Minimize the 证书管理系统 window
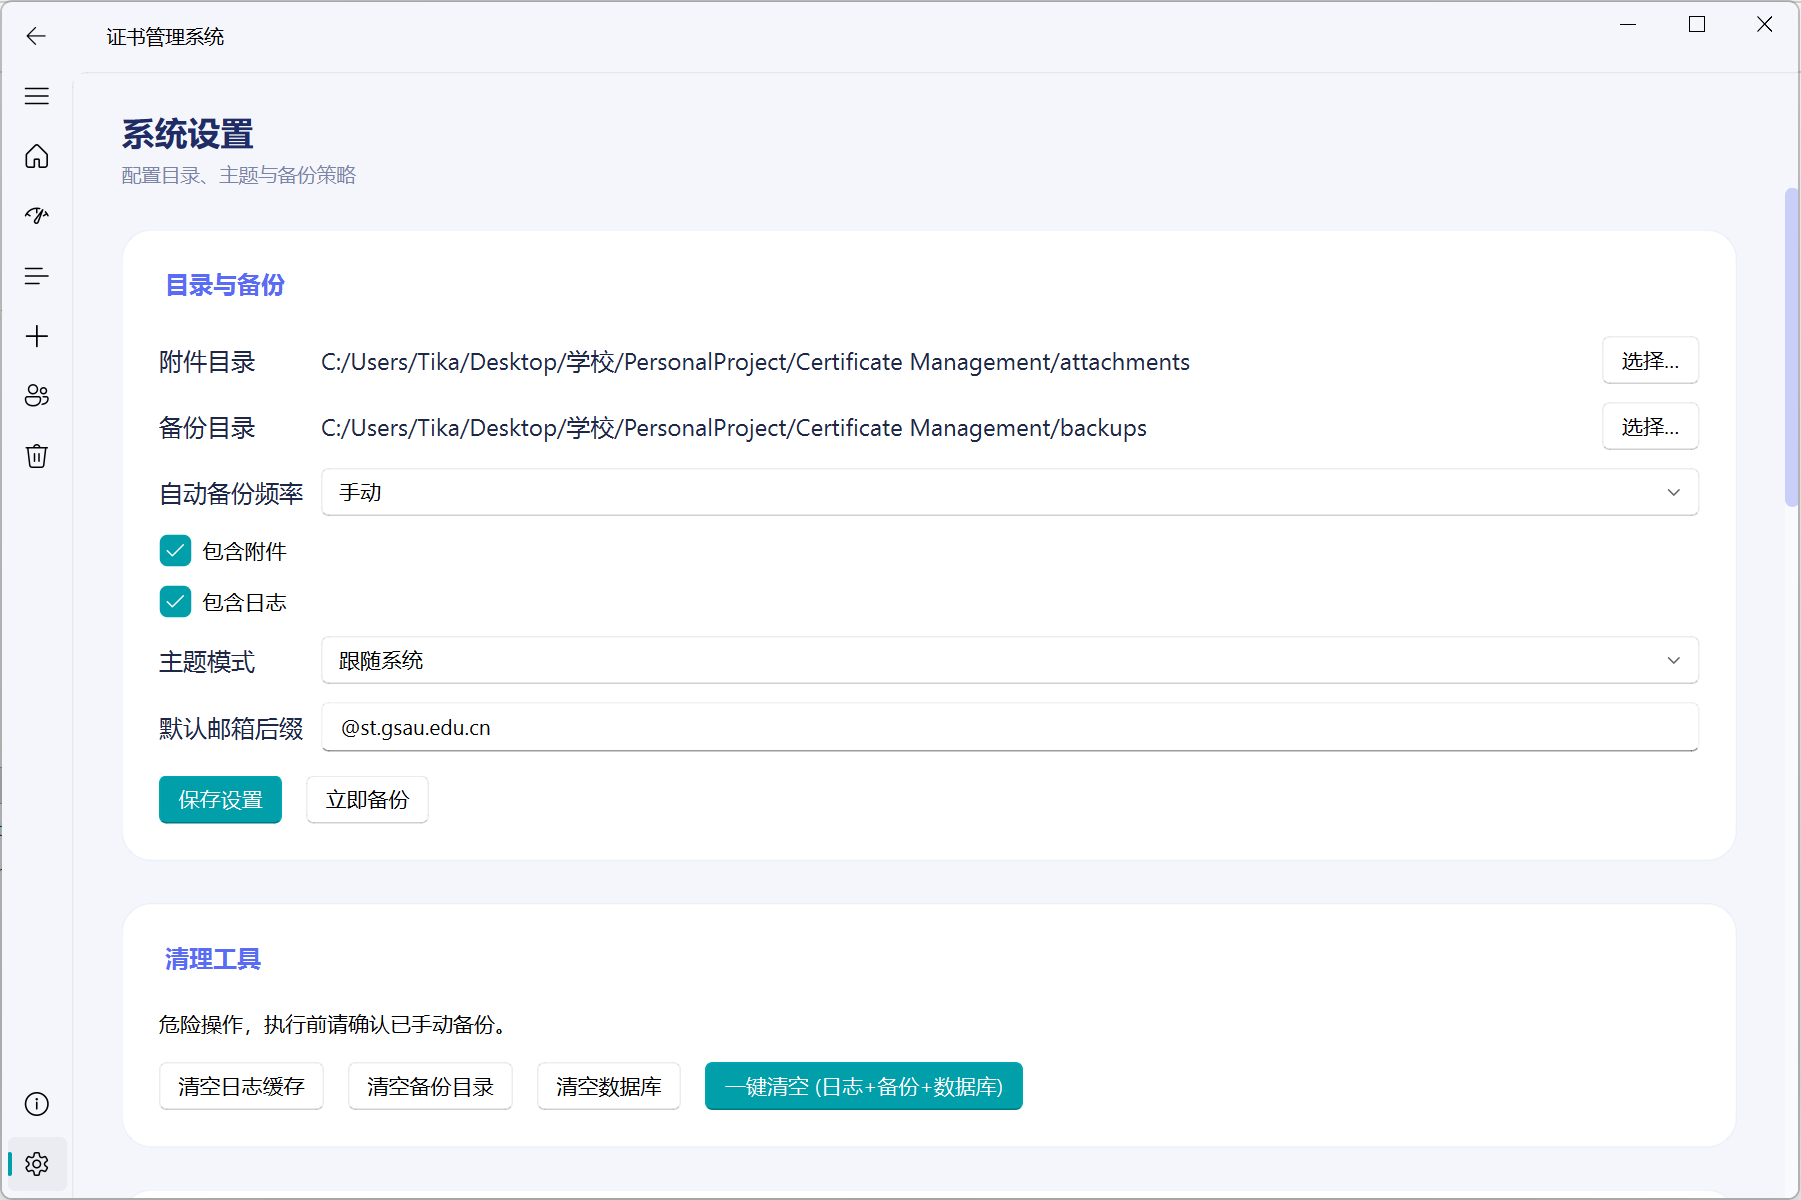The width and height of the screenshot is (1801, 1200). [x=1628, y=24]
